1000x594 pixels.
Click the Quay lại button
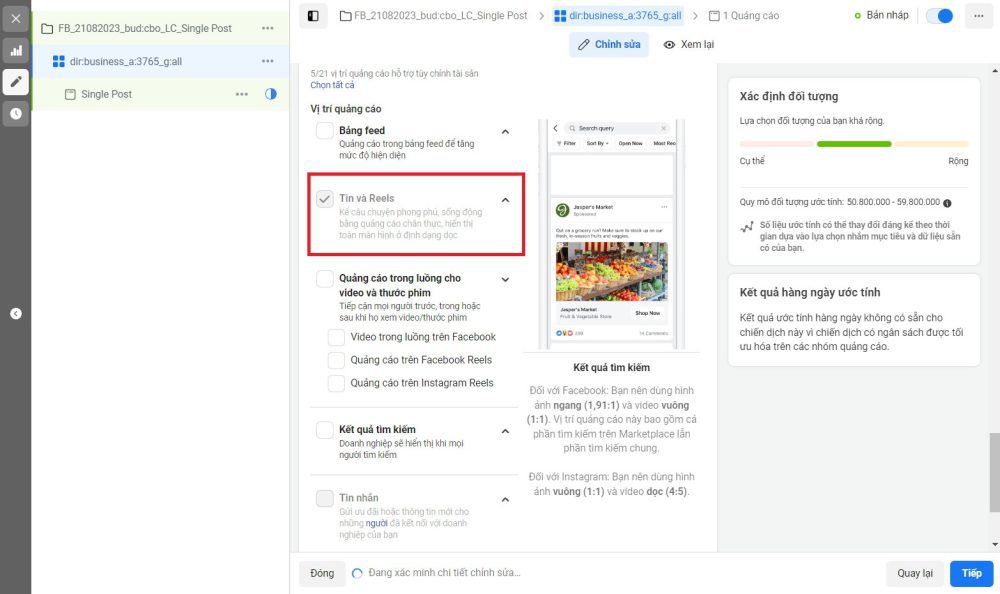coord(915,573)
